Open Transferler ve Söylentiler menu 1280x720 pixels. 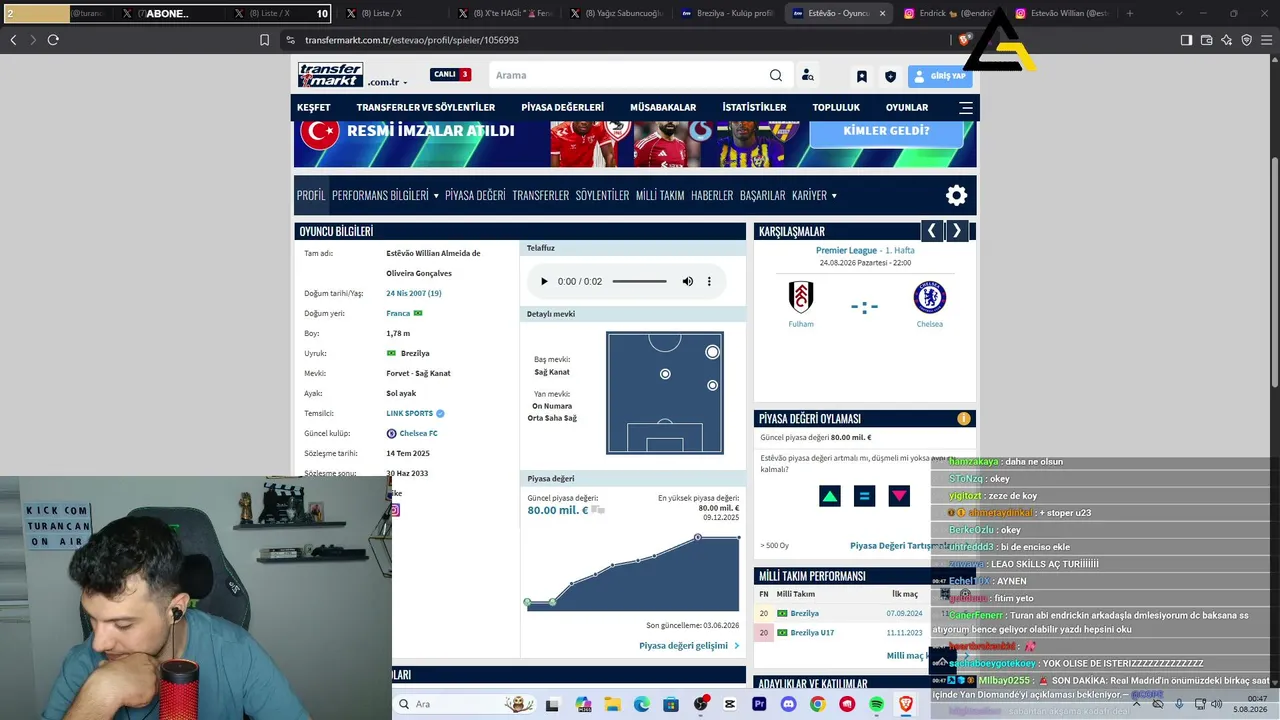coord(426,108)
